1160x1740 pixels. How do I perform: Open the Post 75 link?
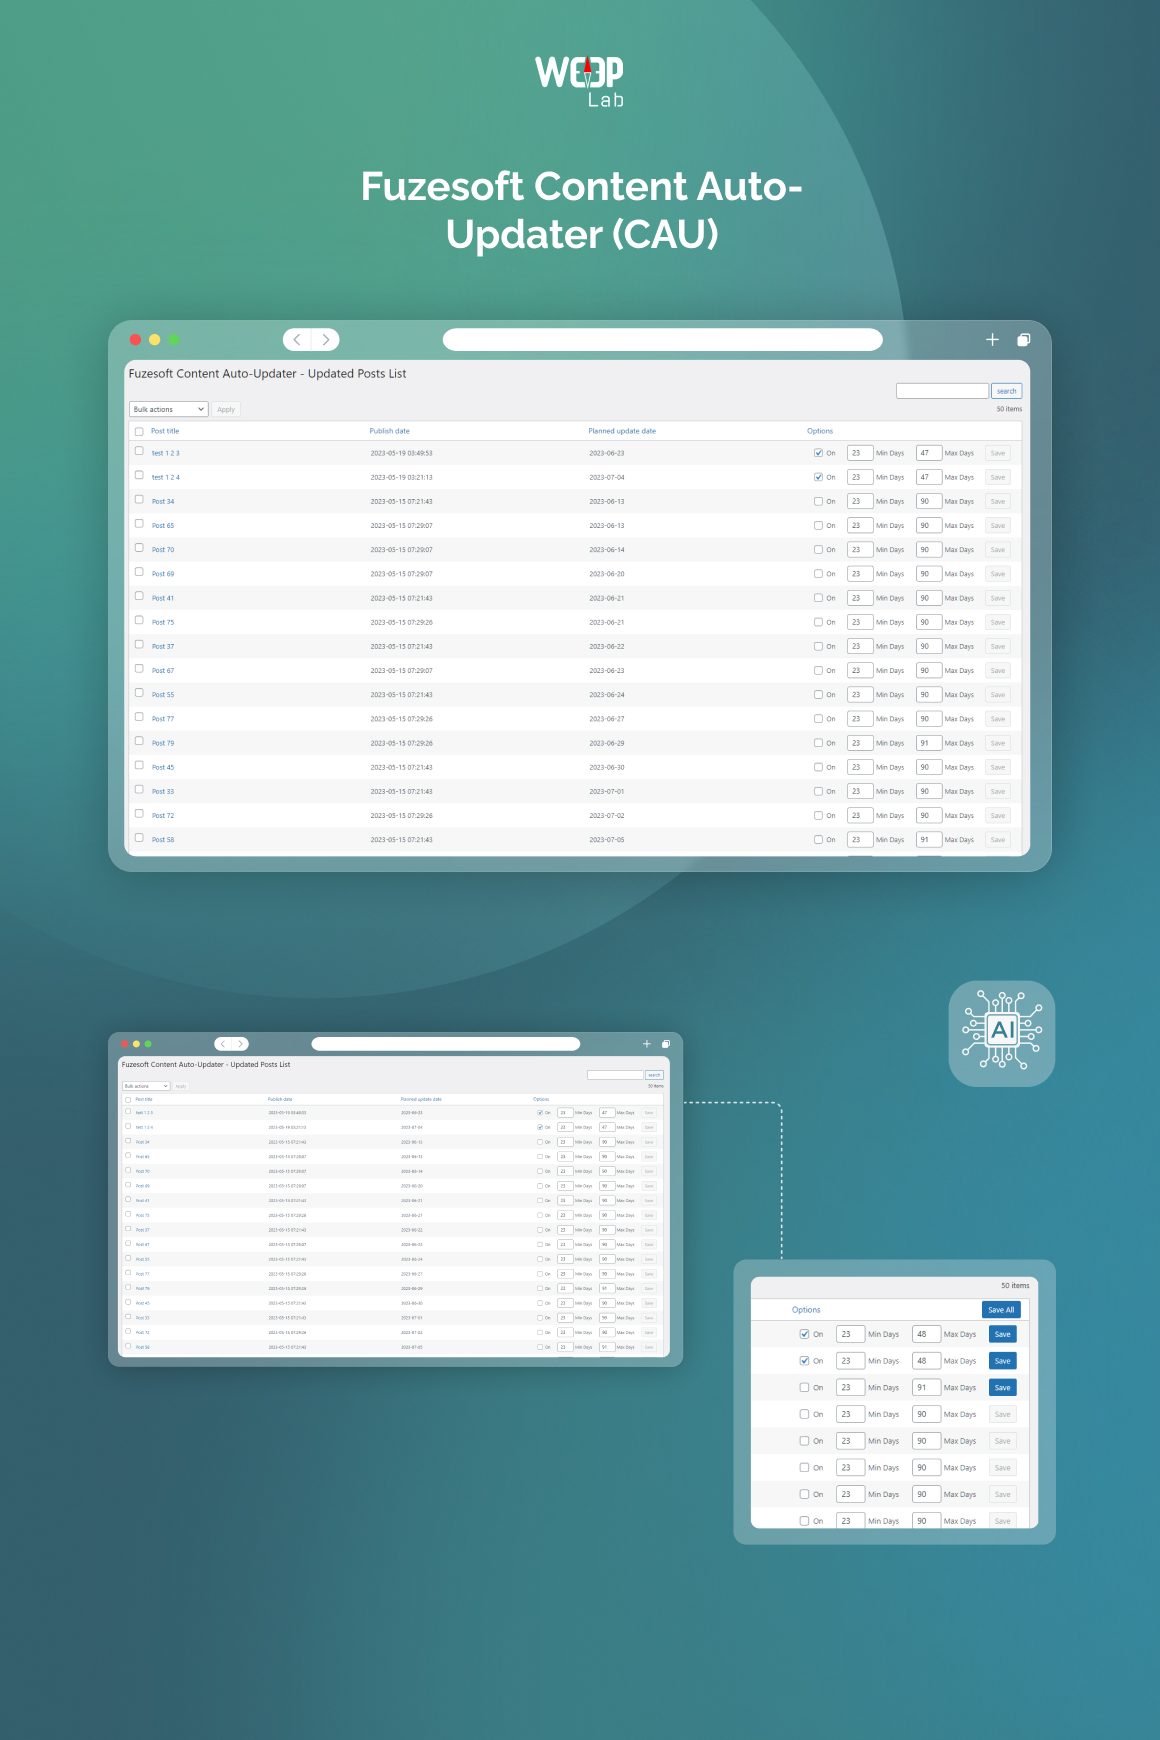click(x=163, y=622)
